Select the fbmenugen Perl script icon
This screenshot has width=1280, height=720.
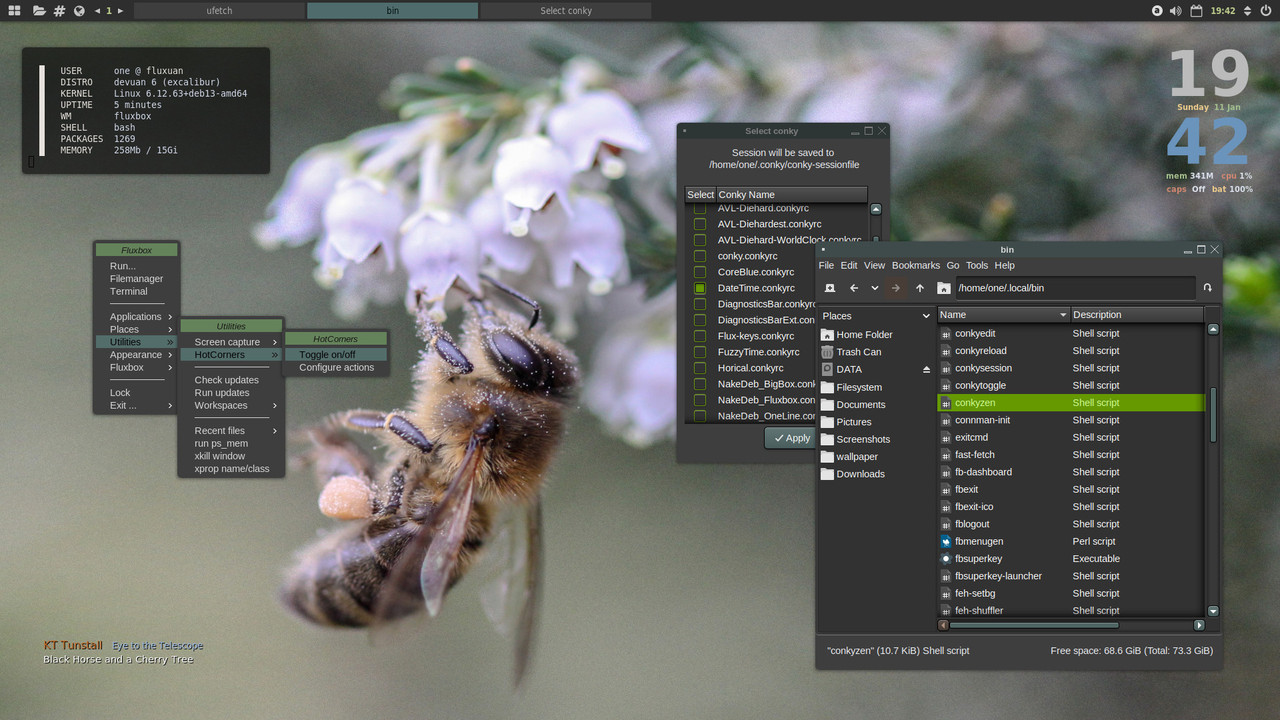(x=946, y=541)
